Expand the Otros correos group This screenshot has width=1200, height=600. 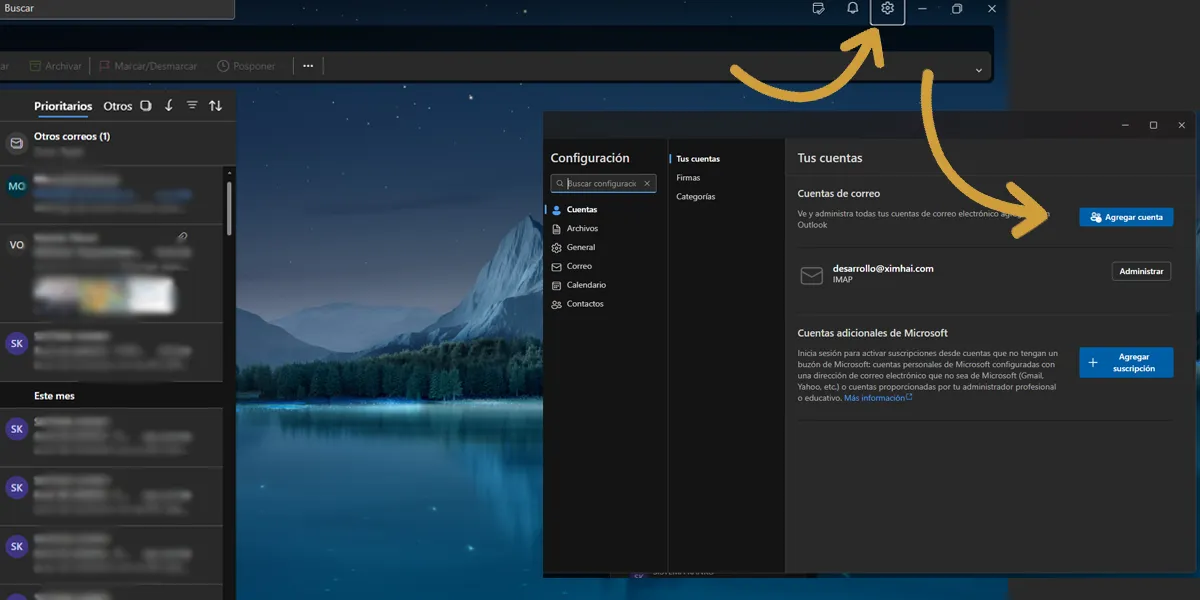72,137
